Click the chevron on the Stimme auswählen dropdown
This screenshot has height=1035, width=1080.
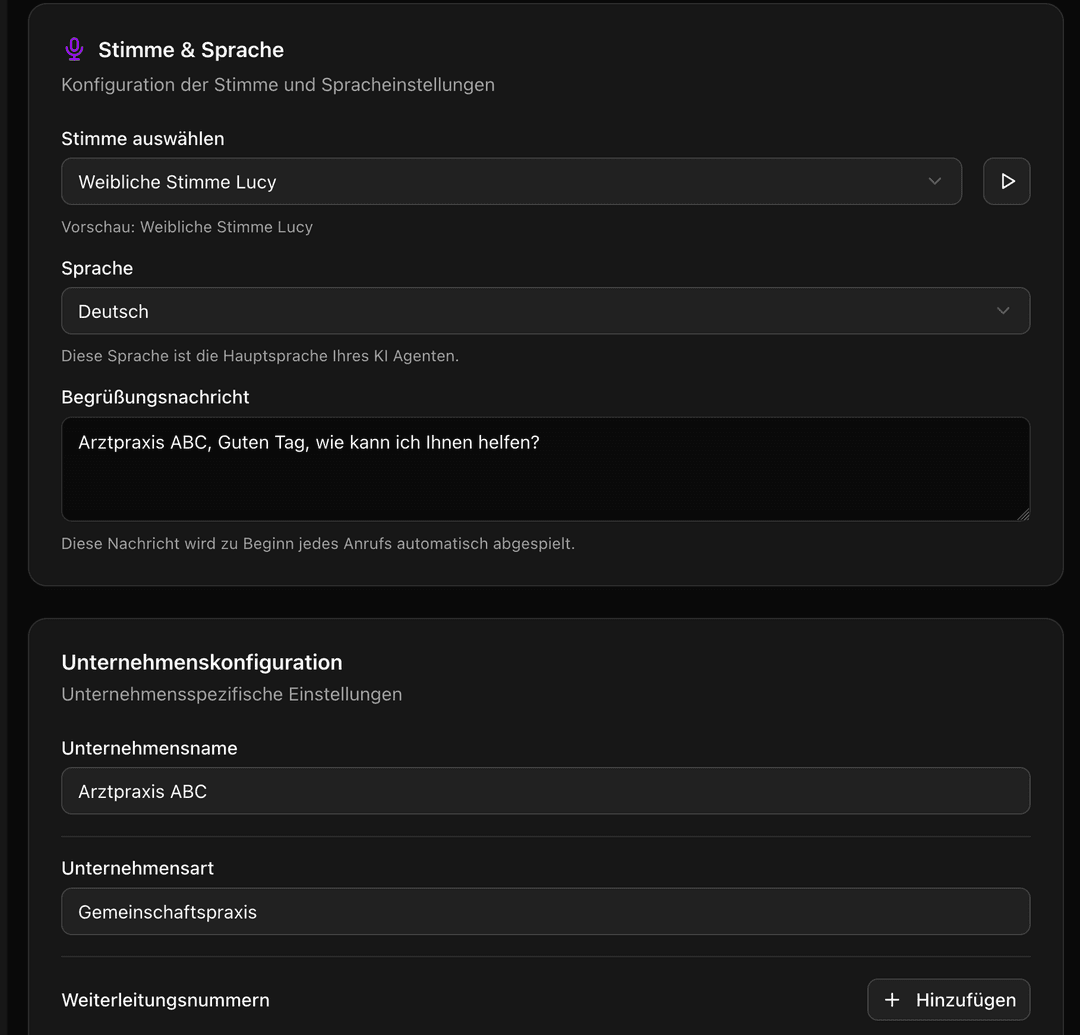(x=934, y=181)
